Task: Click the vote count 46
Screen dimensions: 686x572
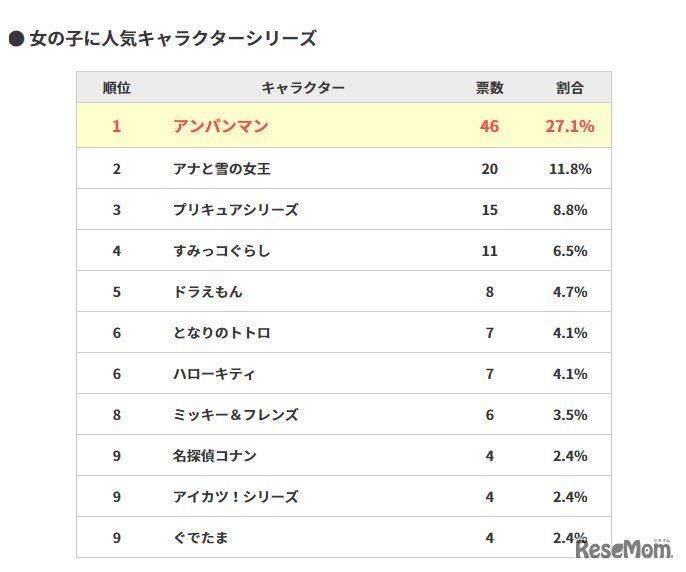Action: (x=489, y=126)
